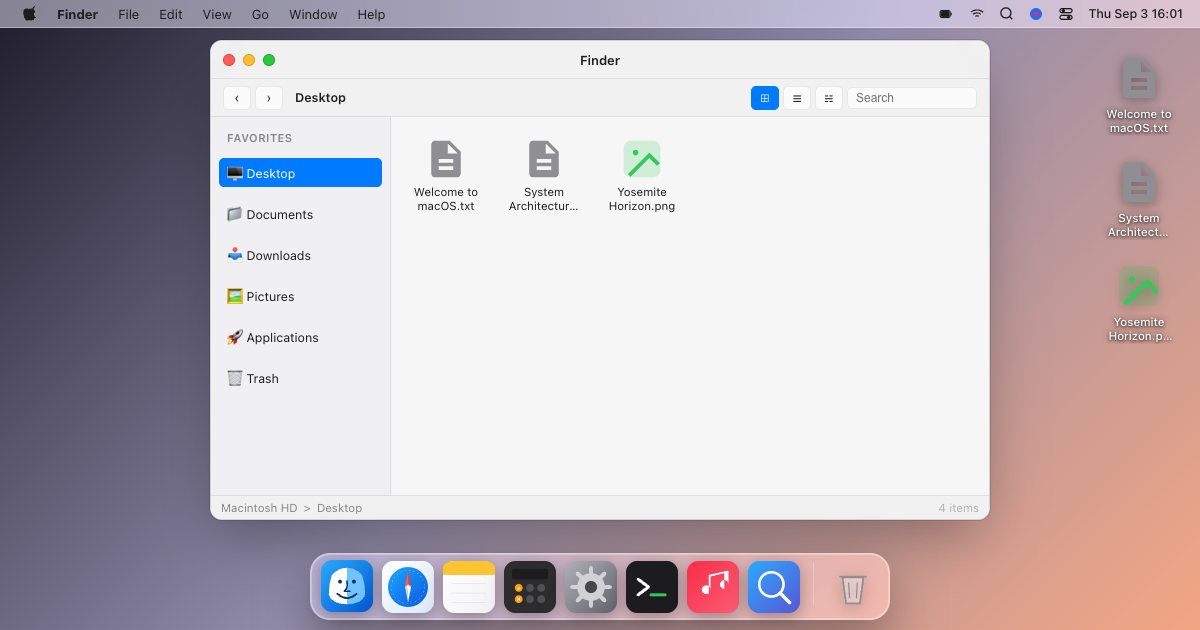
Task: Select Welcome to macOS.txt in Finder window
Action: [446, 176]
